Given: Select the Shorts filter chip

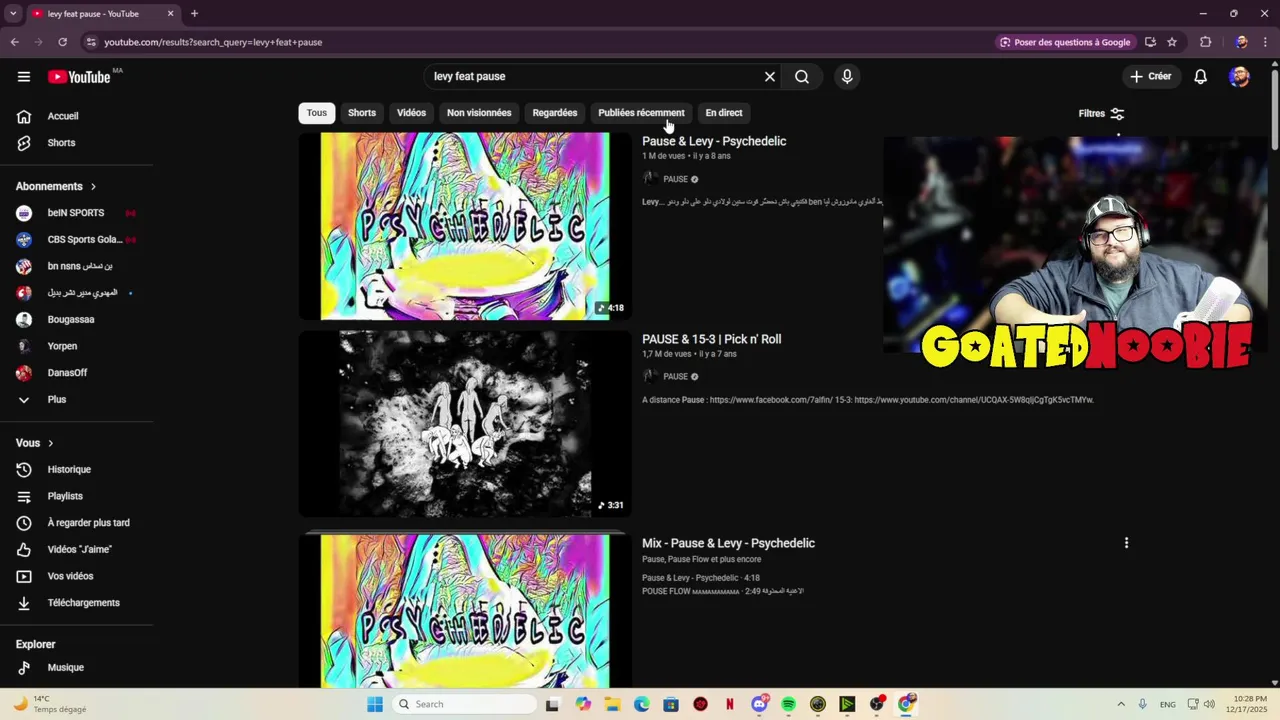Looking at the screenshot, I should tap(362, 113).
